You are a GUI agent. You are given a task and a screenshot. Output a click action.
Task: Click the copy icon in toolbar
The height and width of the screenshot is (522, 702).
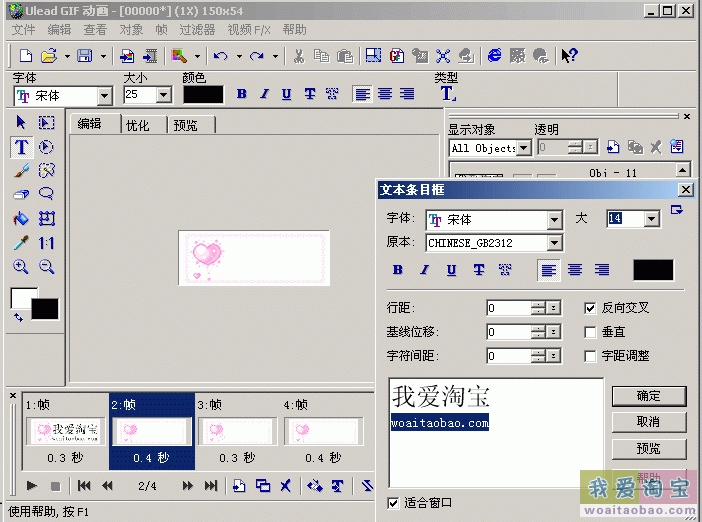point(321,56)
